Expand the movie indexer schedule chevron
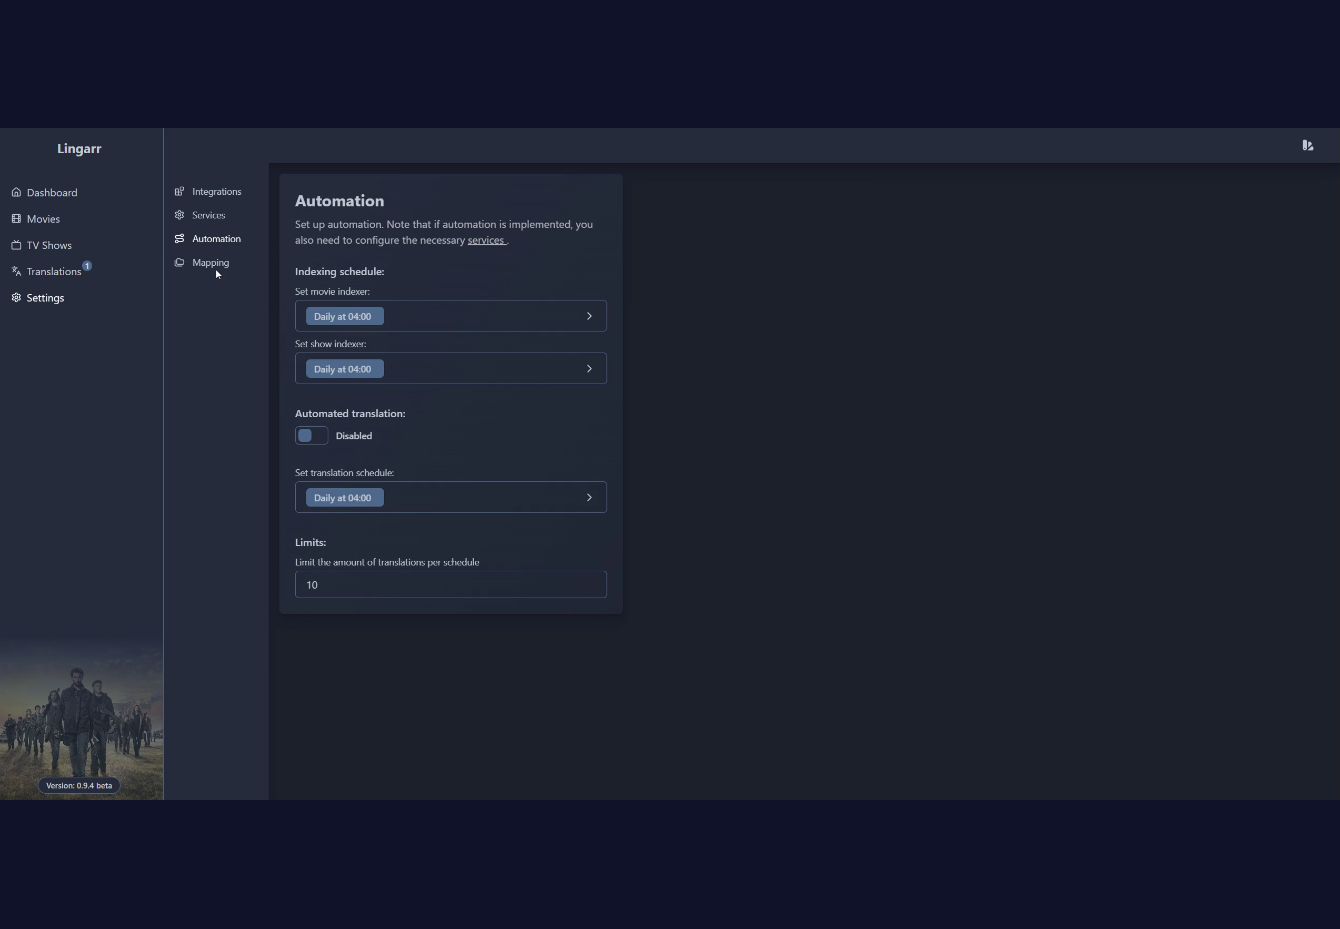1340x929 pixels. 589,316
